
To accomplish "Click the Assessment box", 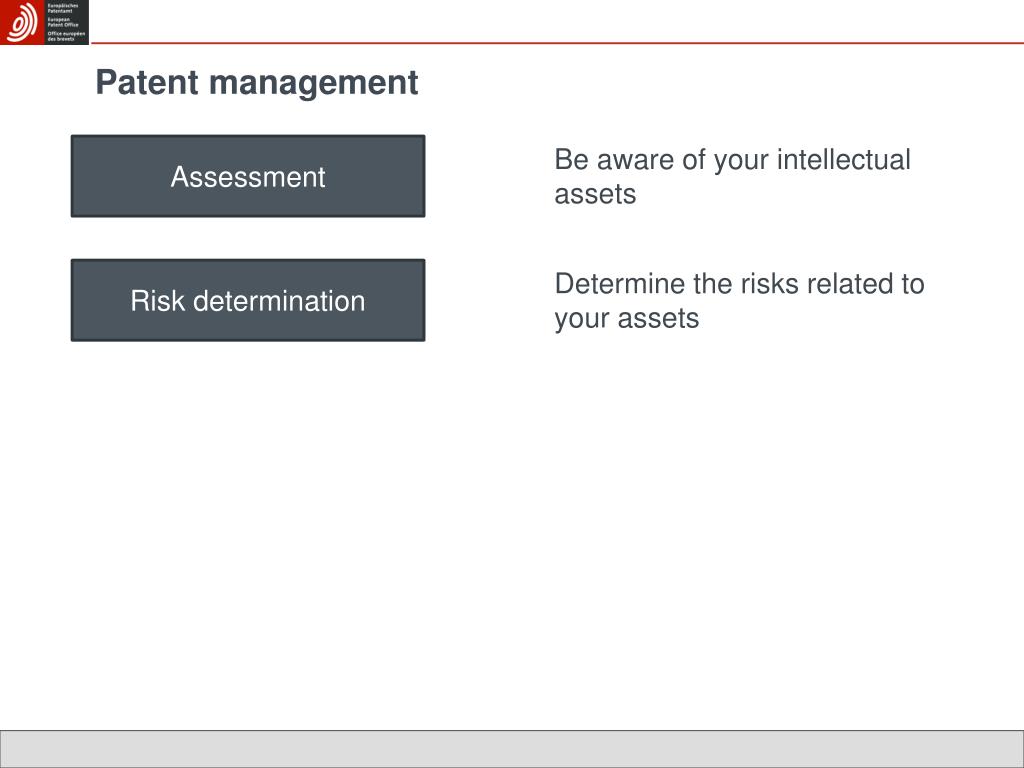I will click(x=248, y=176).
